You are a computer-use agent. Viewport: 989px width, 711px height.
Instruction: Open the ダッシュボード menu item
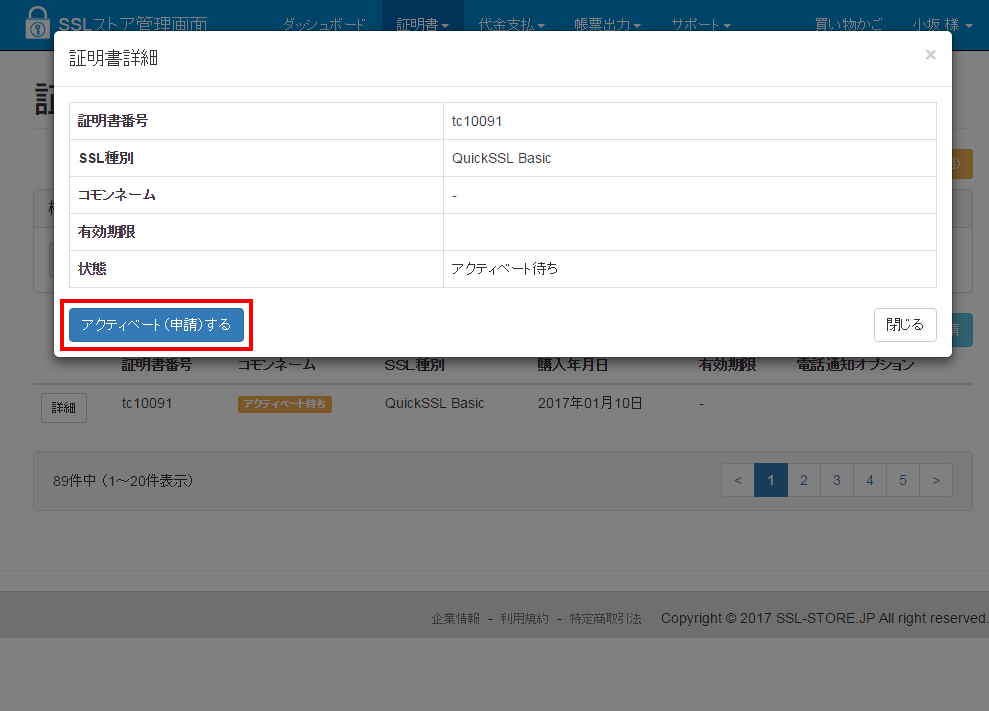[x=324, y=25]
